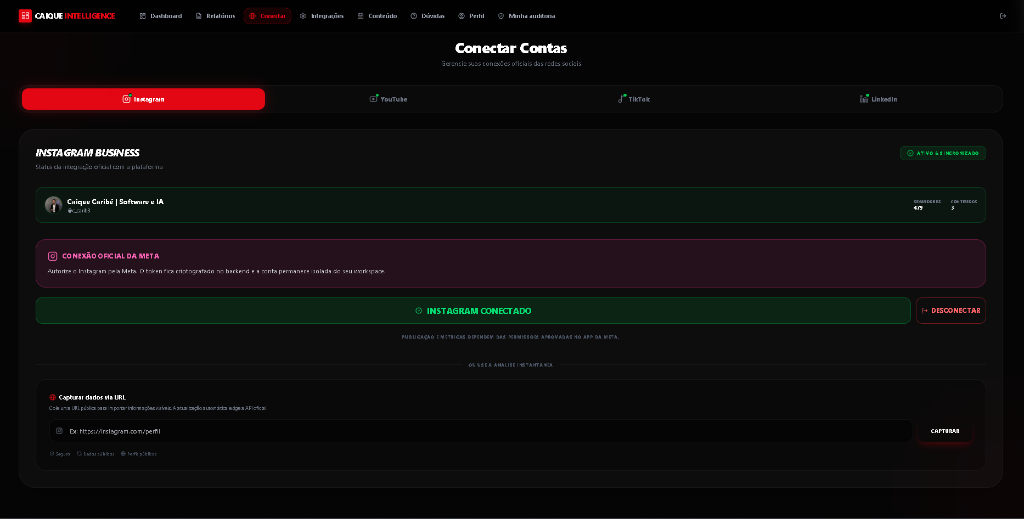
Task: Select the Instagram tab
Action: coord(143,99)
